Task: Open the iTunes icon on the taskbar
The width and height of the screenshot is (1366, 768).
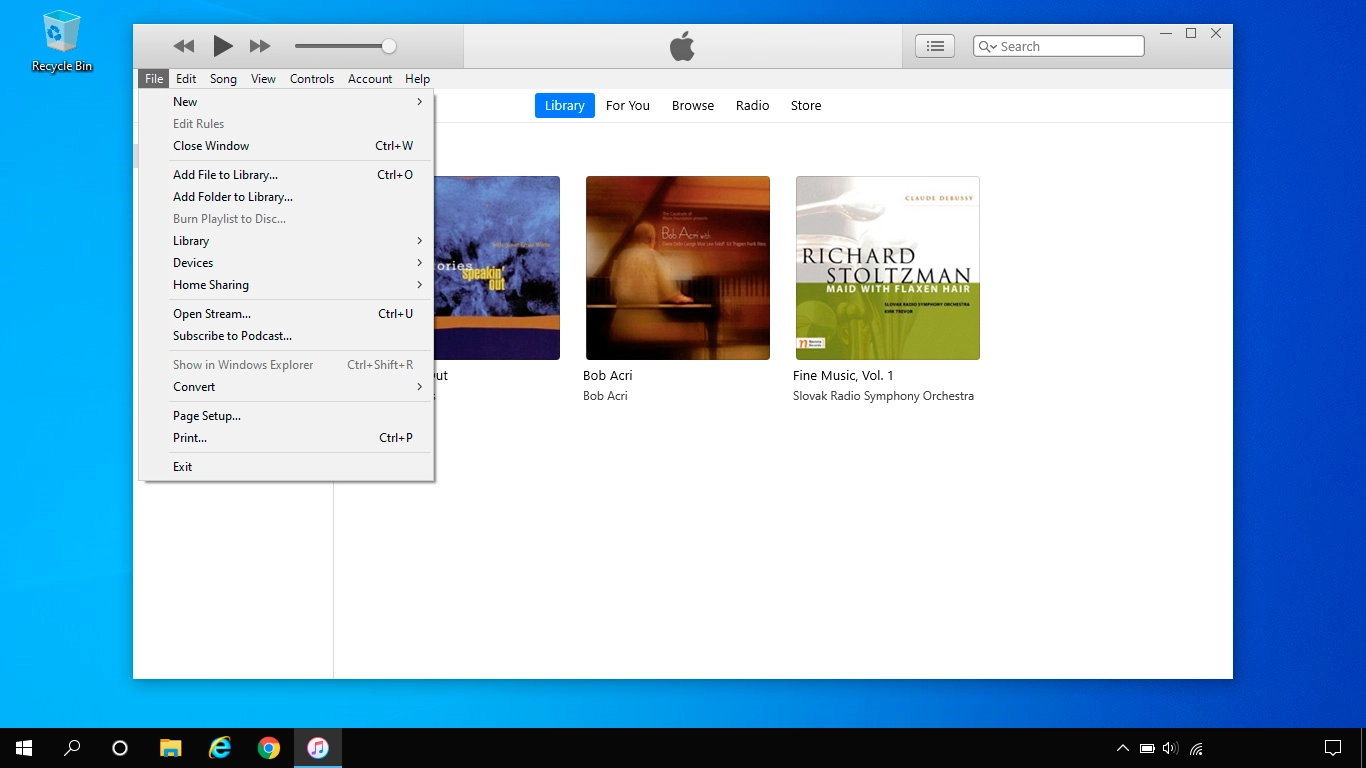Action: click(x=318, y=747)
